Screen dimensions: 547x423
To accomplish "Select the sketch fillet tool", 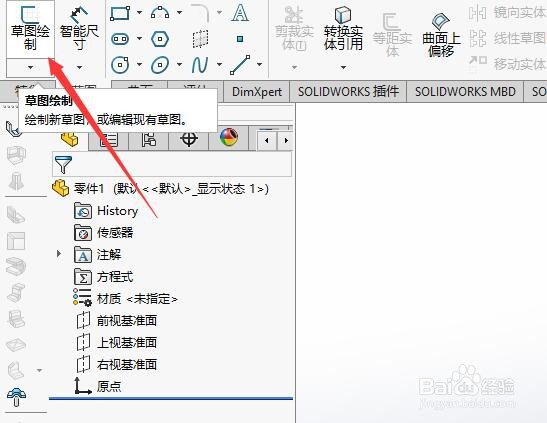I will [201, 13].
